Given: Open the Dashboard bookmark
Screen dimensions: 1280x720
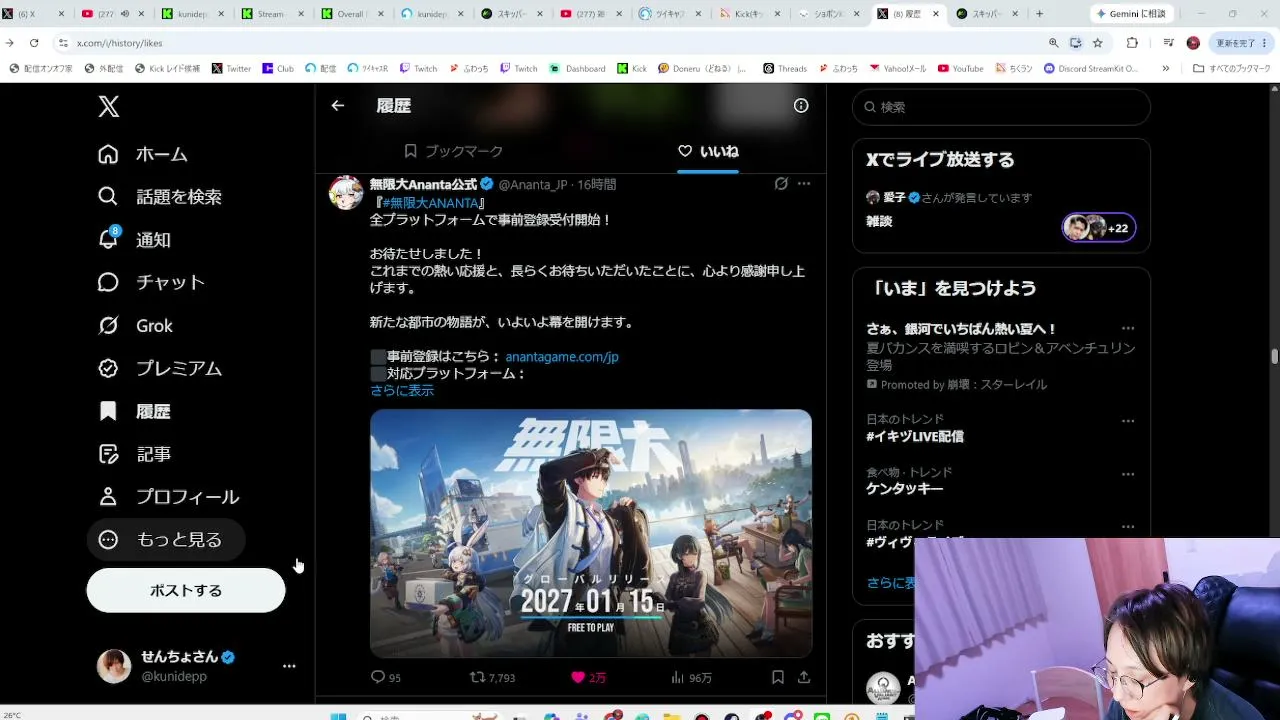Looking at the screenshot, I should click(578, 69).
